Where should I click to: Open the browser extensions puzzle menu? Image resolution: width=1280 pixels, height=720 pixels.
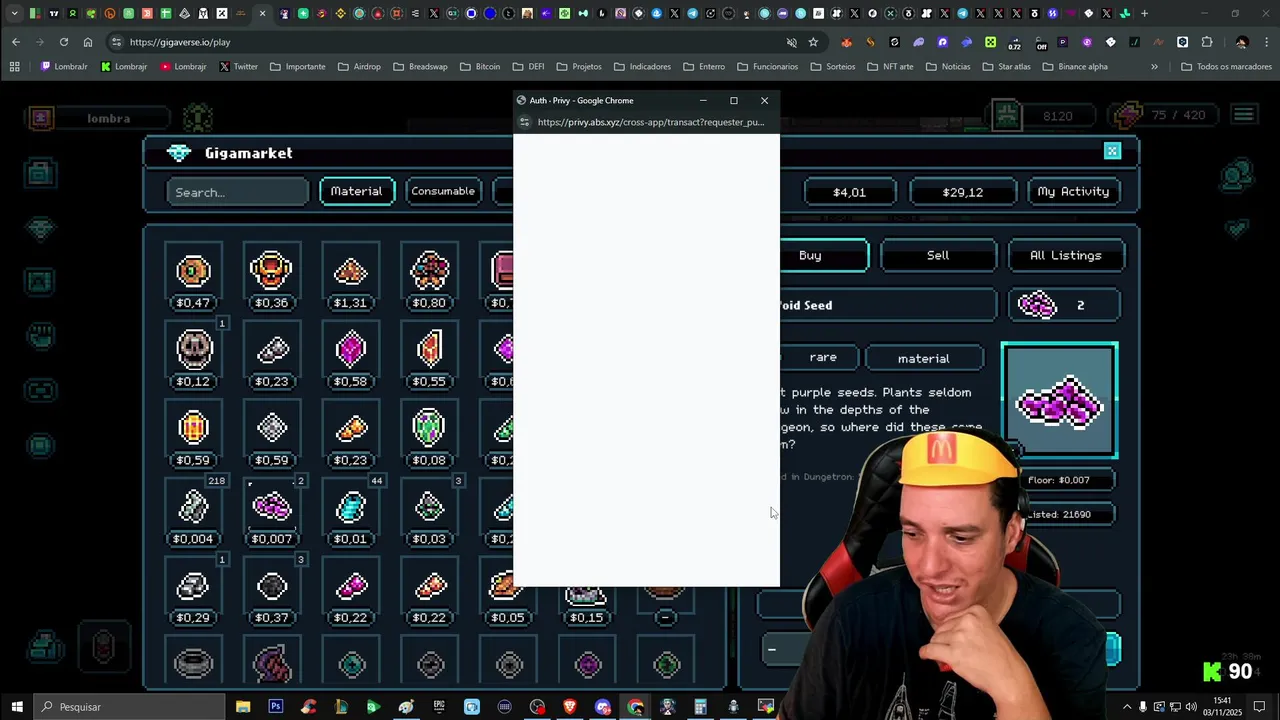tap(1207, 42)
